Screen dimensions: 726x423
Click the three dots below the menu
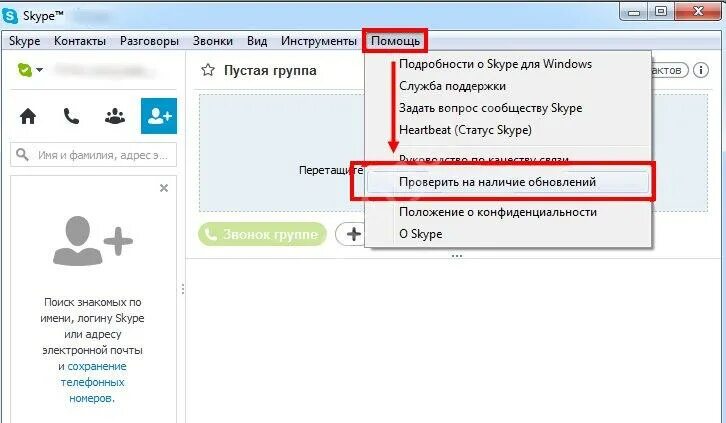pos(457,256)
